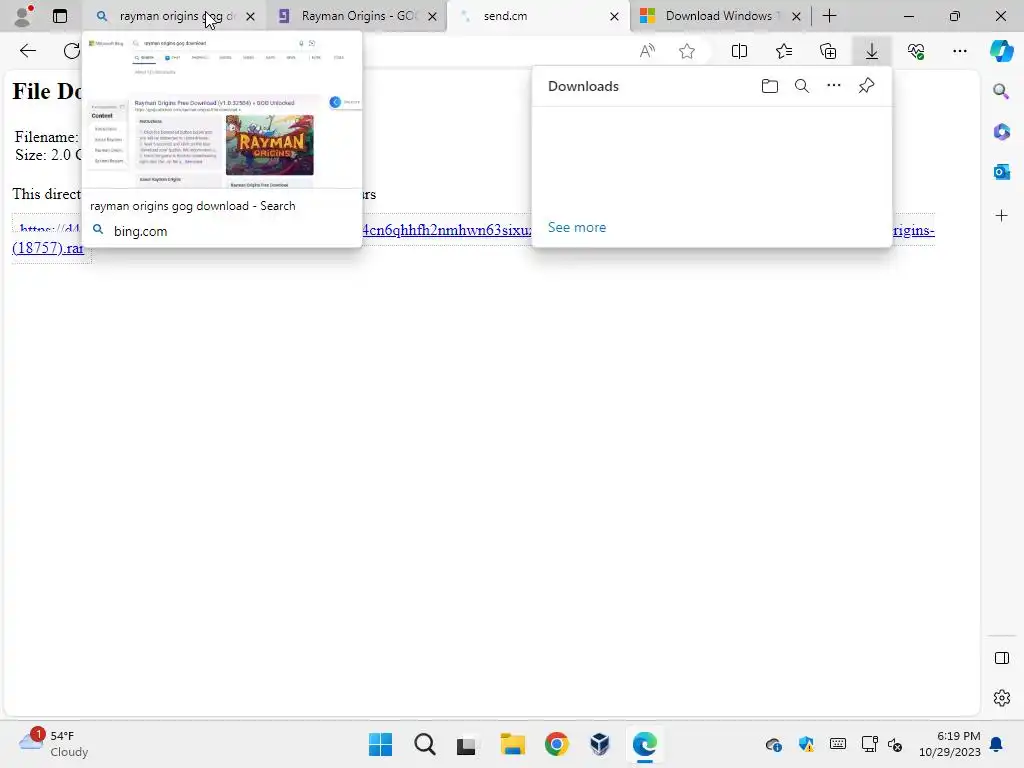Open weather widget showing 54°F Cloudy
The height and width of the screenshot is (768, 1024).
54,744
